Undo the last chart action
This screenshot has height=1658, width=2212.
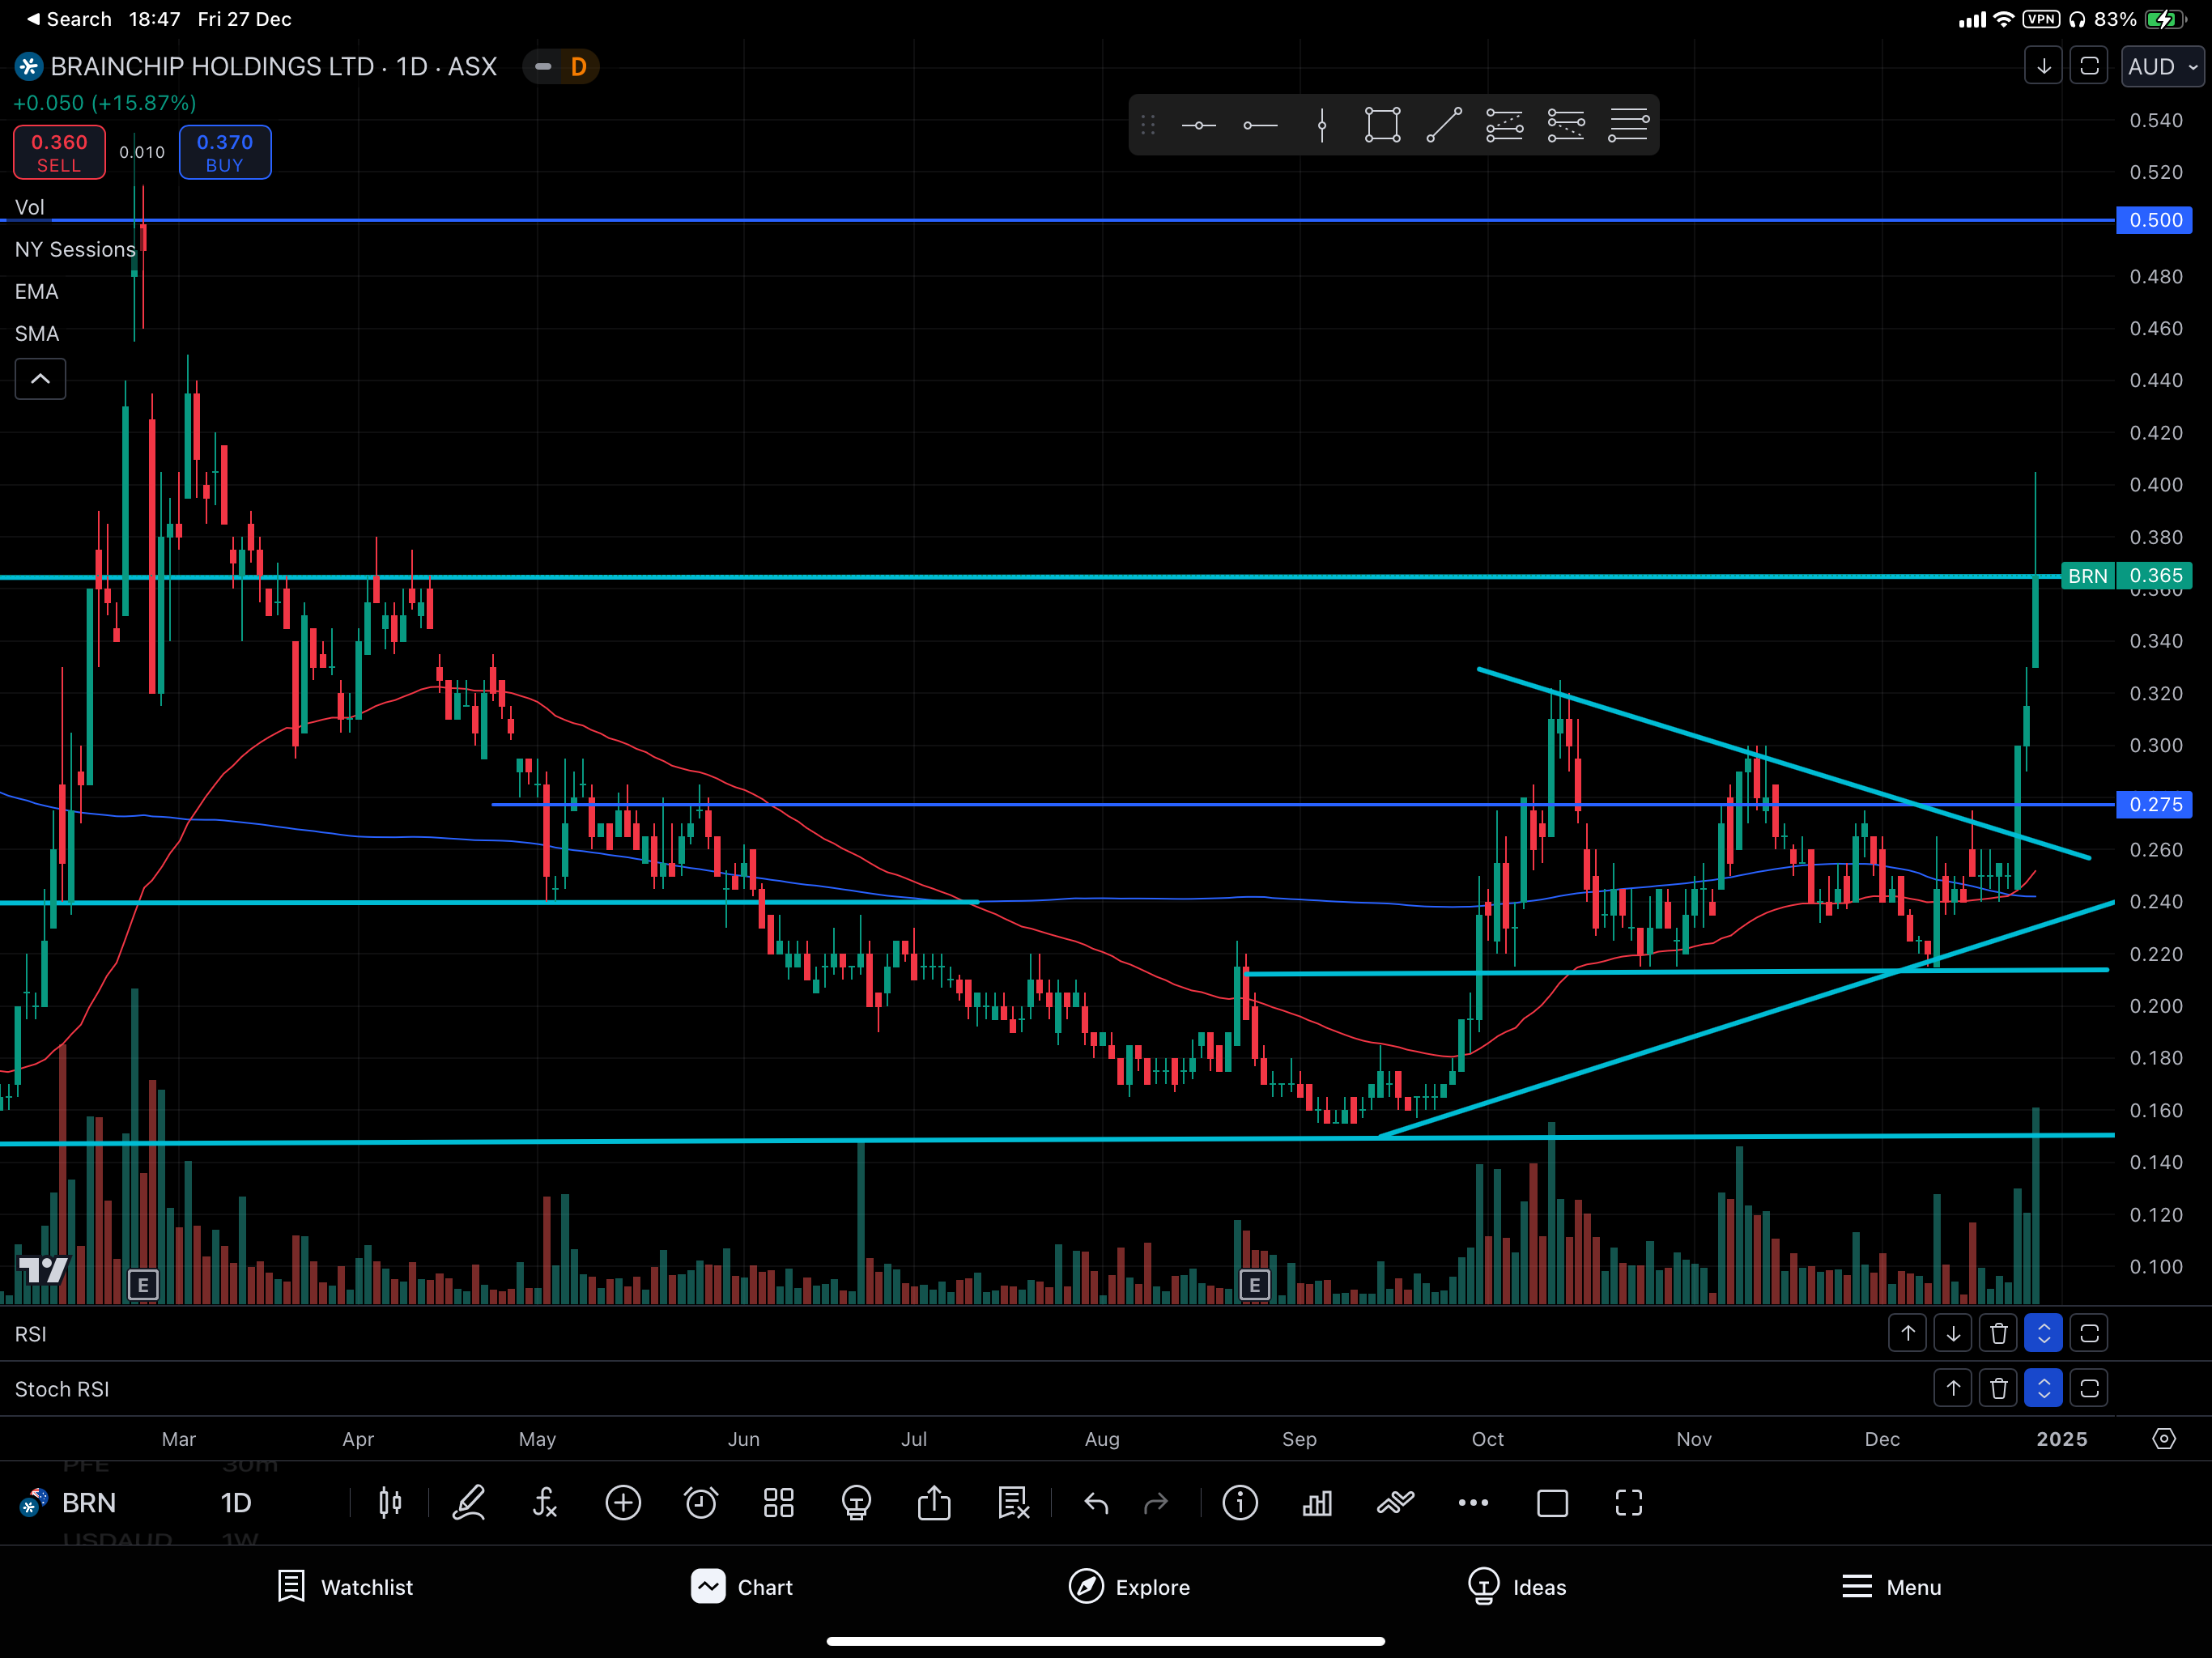1096,1502
